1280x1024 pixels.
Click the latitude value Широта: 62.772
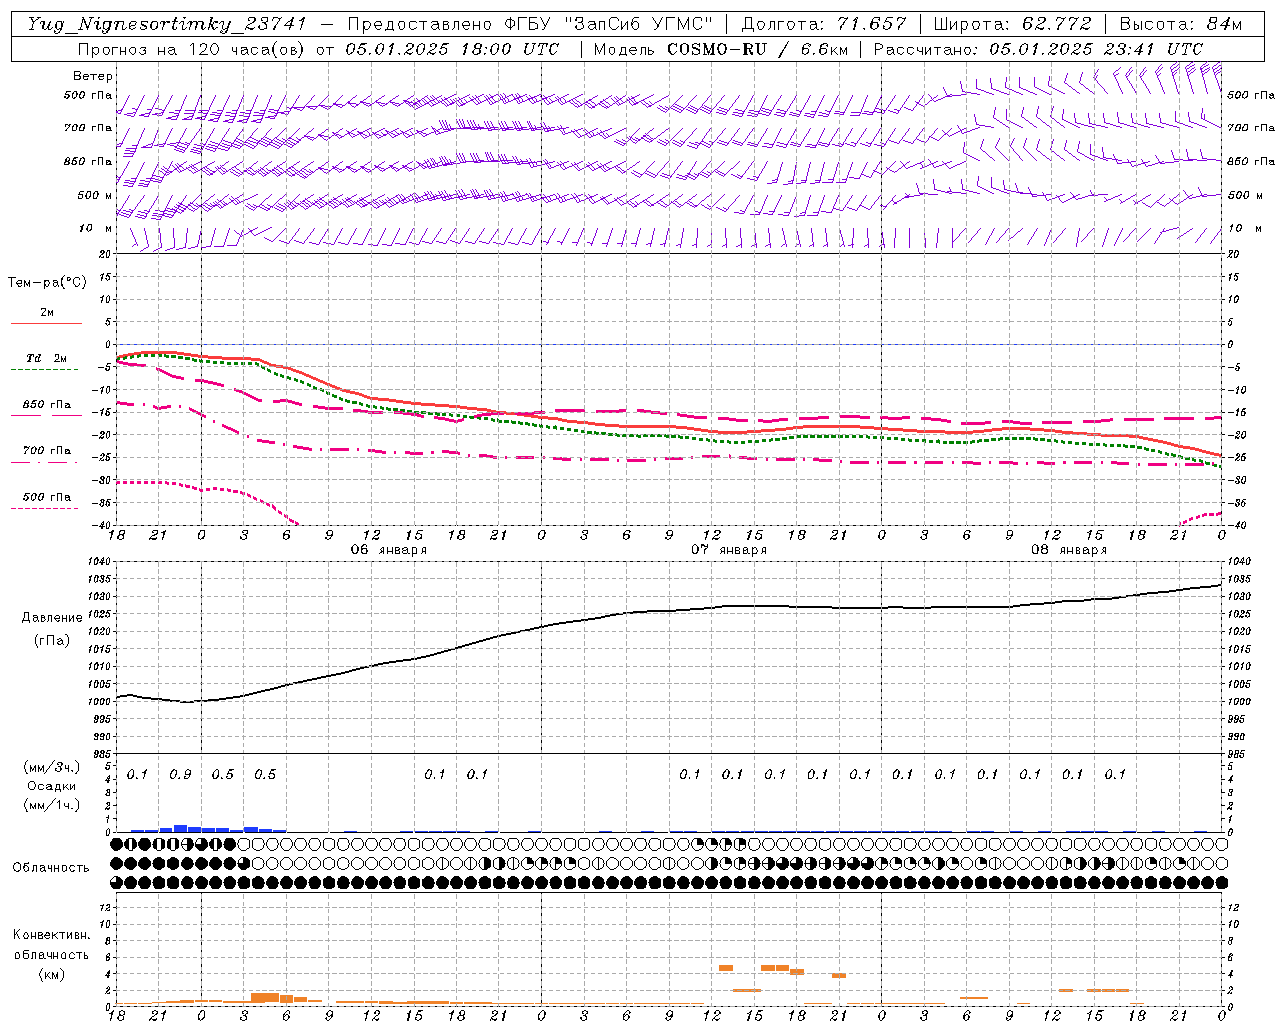tap(1014, 24)
